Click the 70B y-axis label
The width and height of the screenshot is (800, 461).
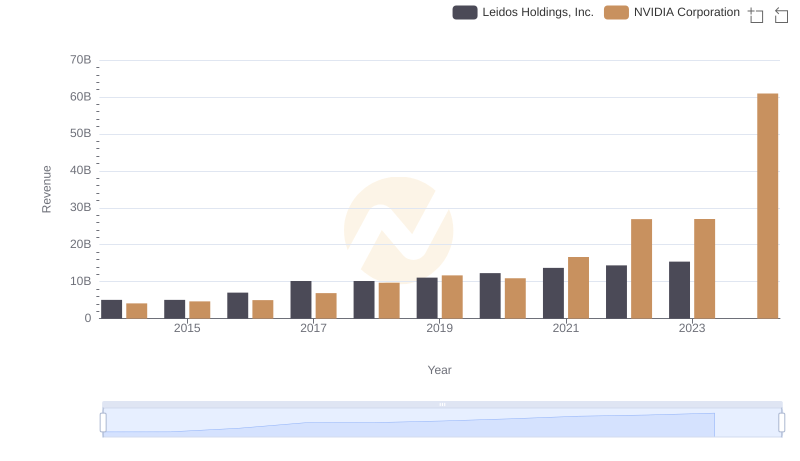(81, 60)
